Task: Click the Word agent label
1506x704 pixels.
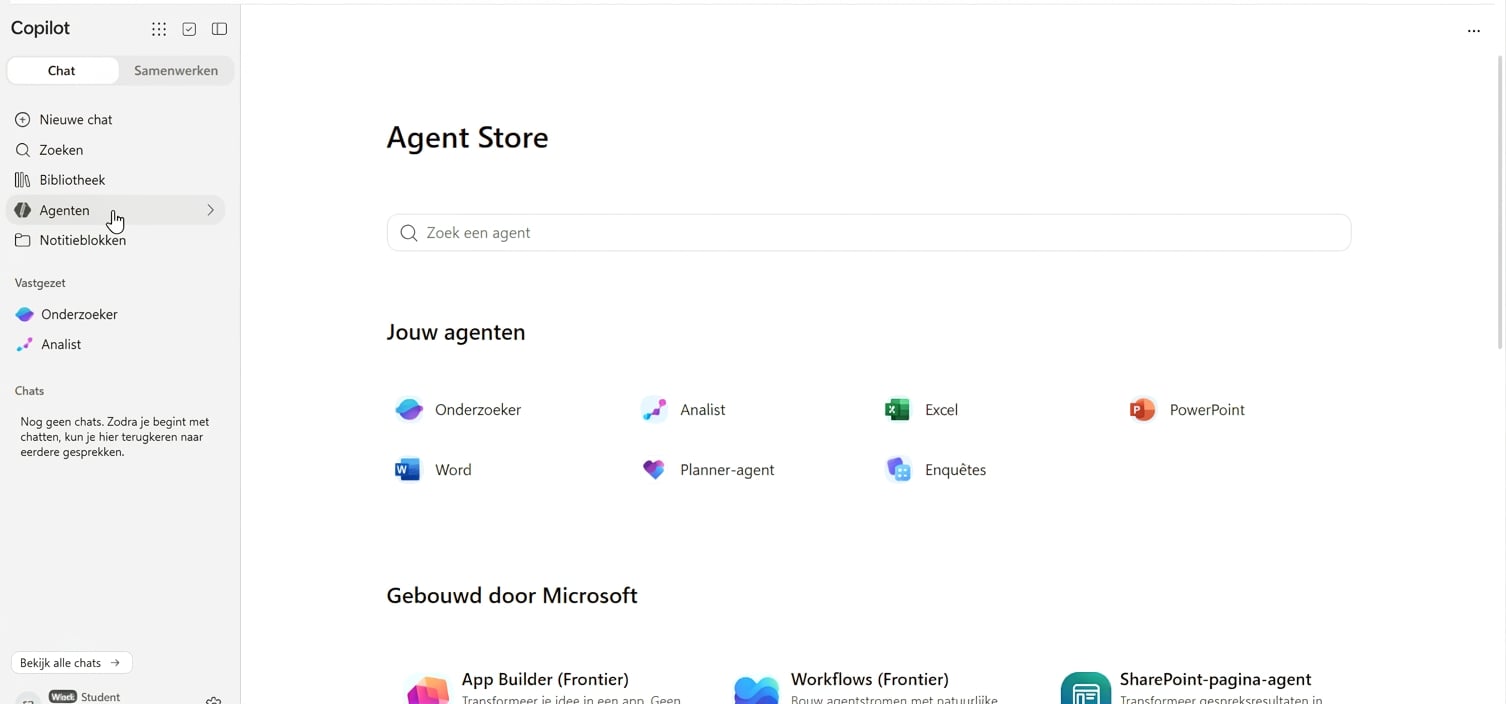Action: pos(453,470)
